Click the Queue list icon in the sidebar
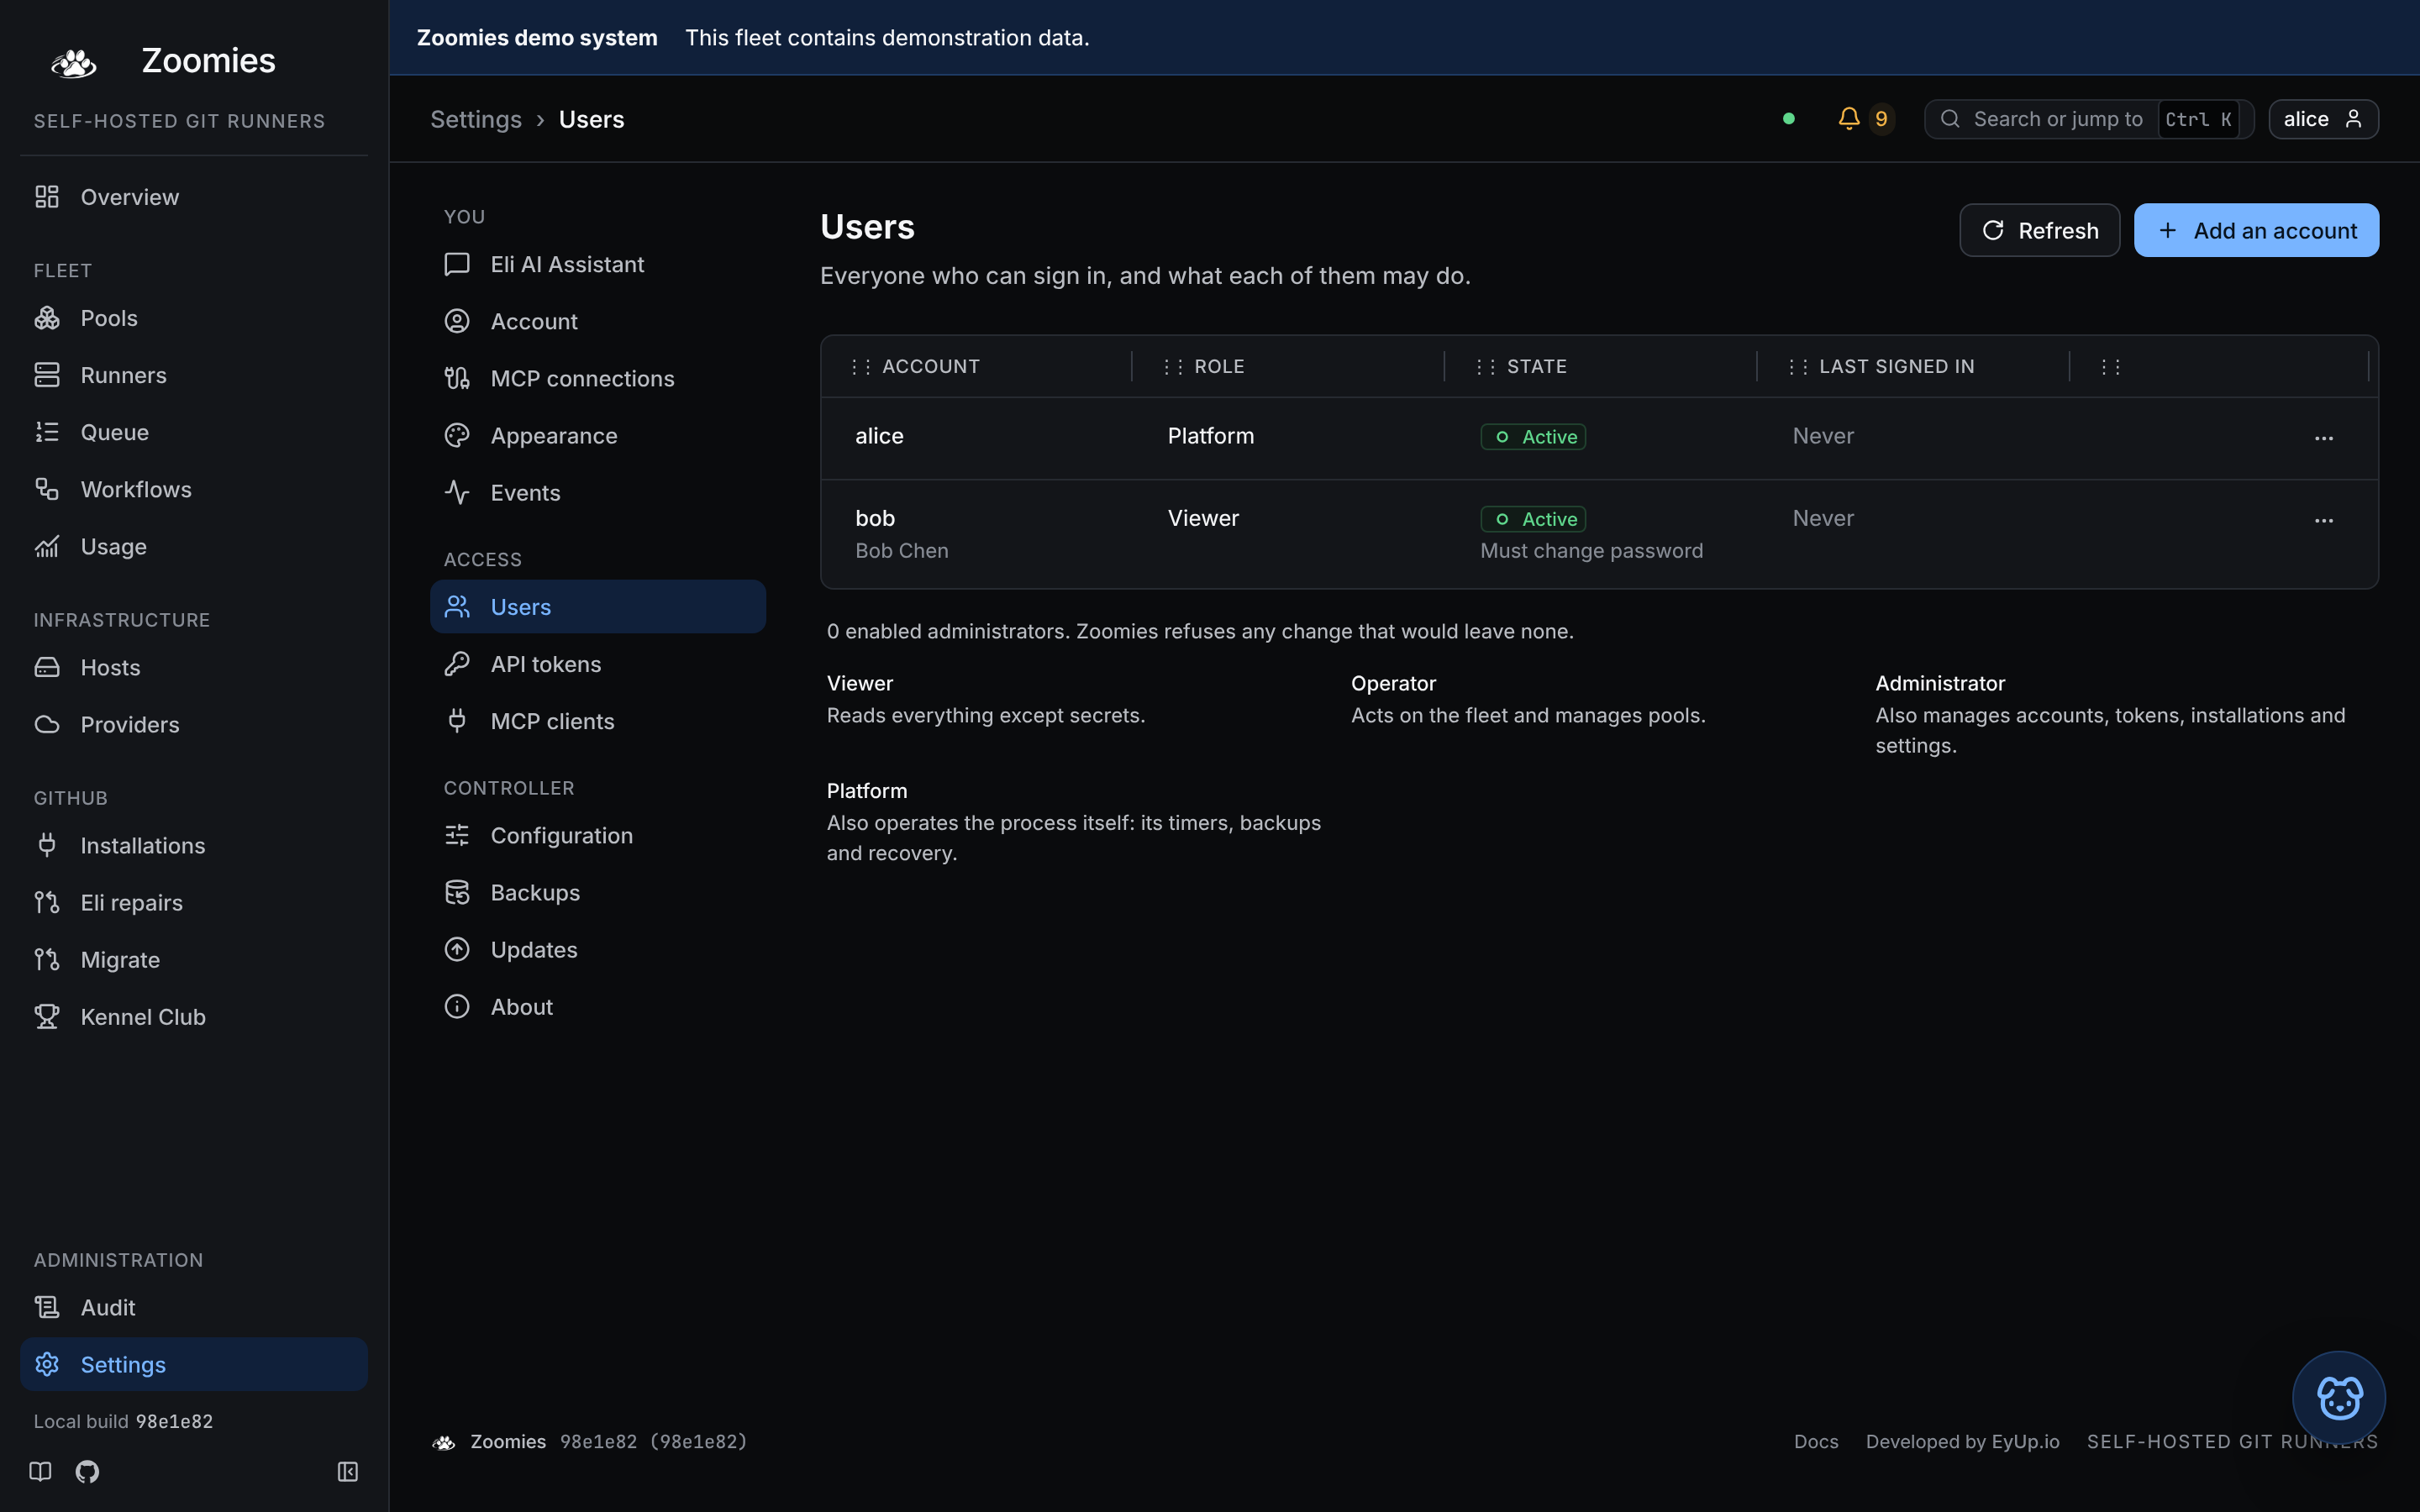The width and height of the screenshot is (2420, 1512). (47, 432)
